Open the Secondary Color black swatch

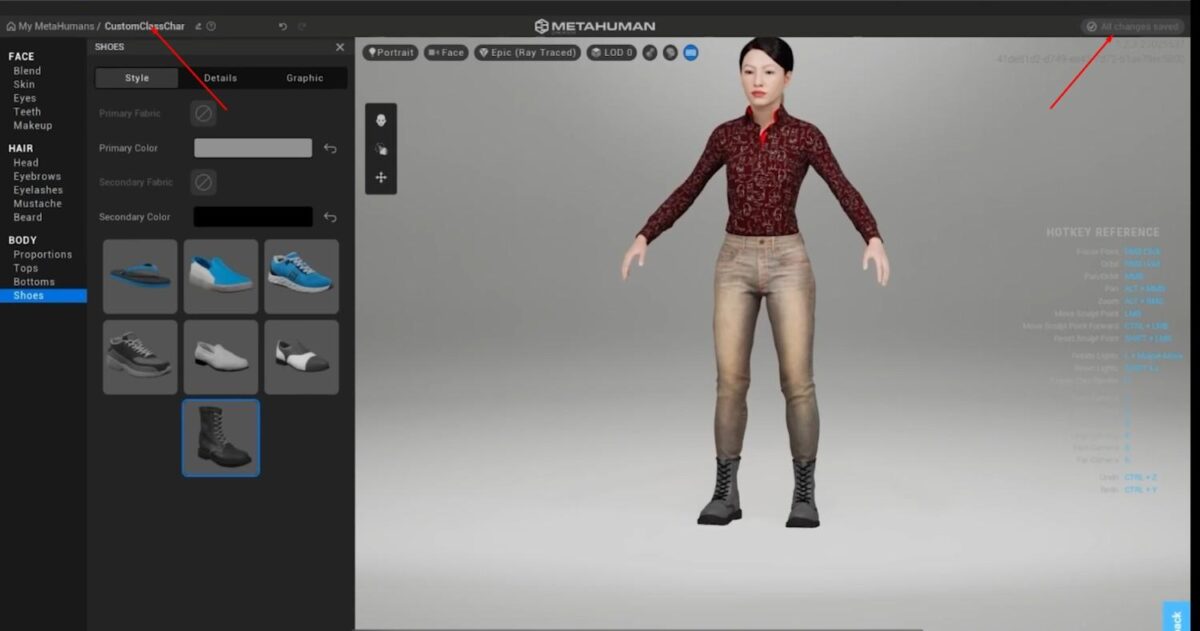[x=252, y=216]
